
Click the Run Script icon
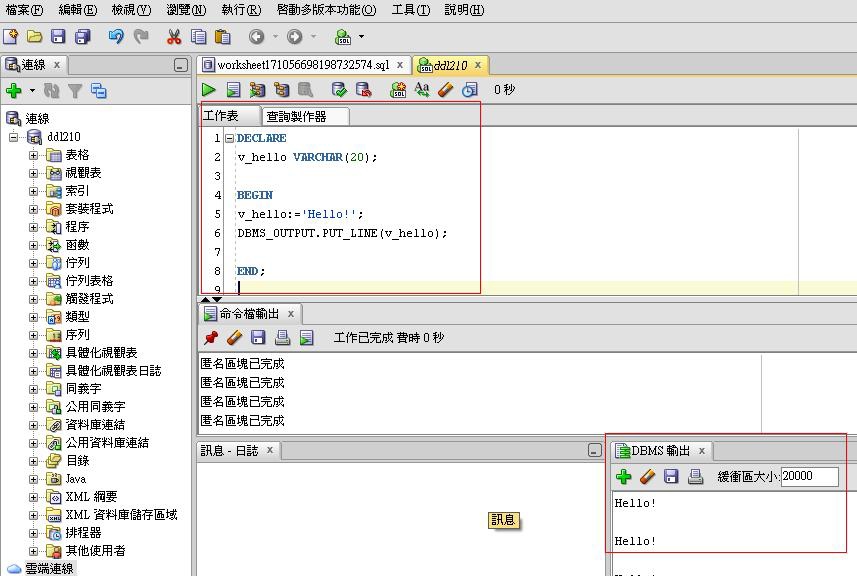234,90
